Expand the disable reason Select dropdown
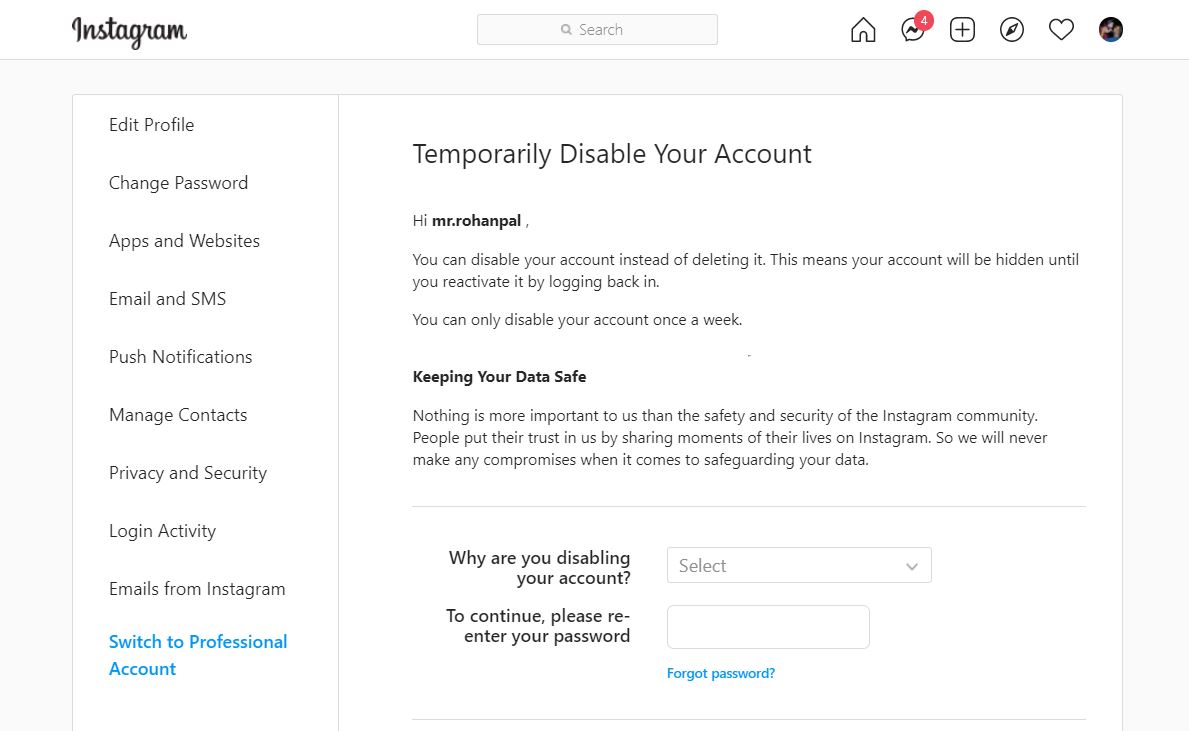Image resolution: width=1189 pixels, height=731 pixels. 798,565
